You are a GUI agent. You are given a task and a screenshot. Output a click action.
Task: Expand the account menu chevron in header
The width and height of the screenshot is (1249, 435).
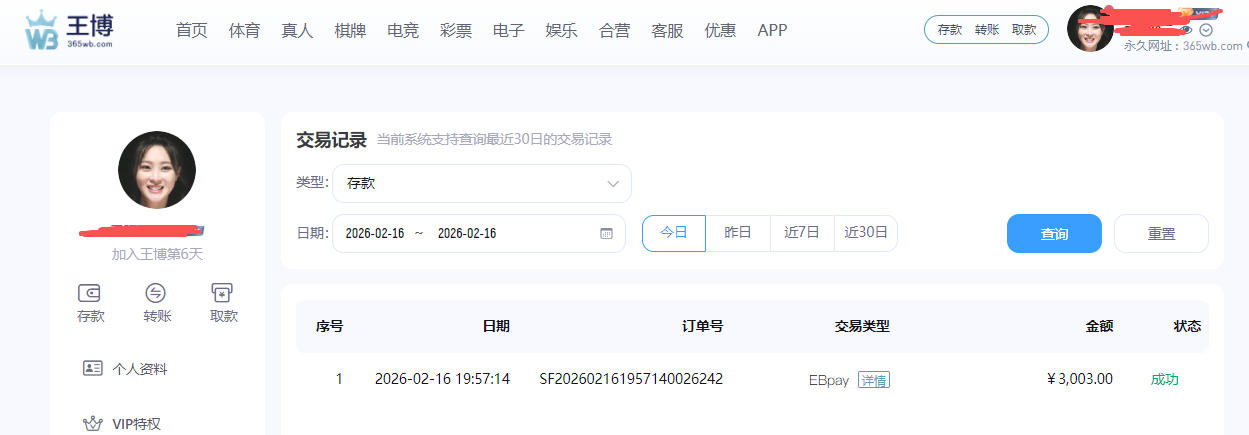coord(1206,30)
